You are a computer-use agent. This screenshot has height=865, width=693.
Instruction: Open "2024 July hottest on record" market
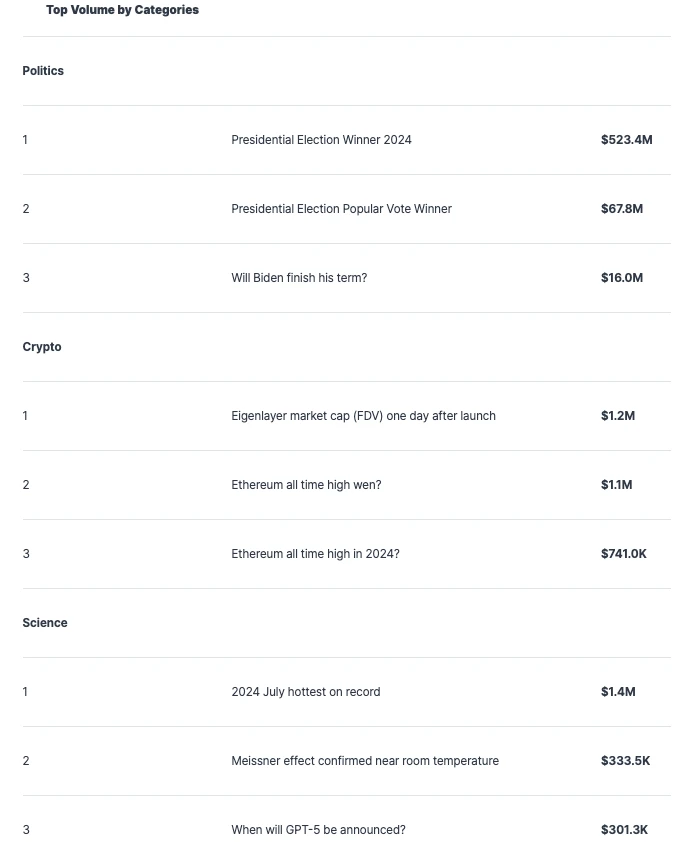pyautogui.click(x=305, y=692)
